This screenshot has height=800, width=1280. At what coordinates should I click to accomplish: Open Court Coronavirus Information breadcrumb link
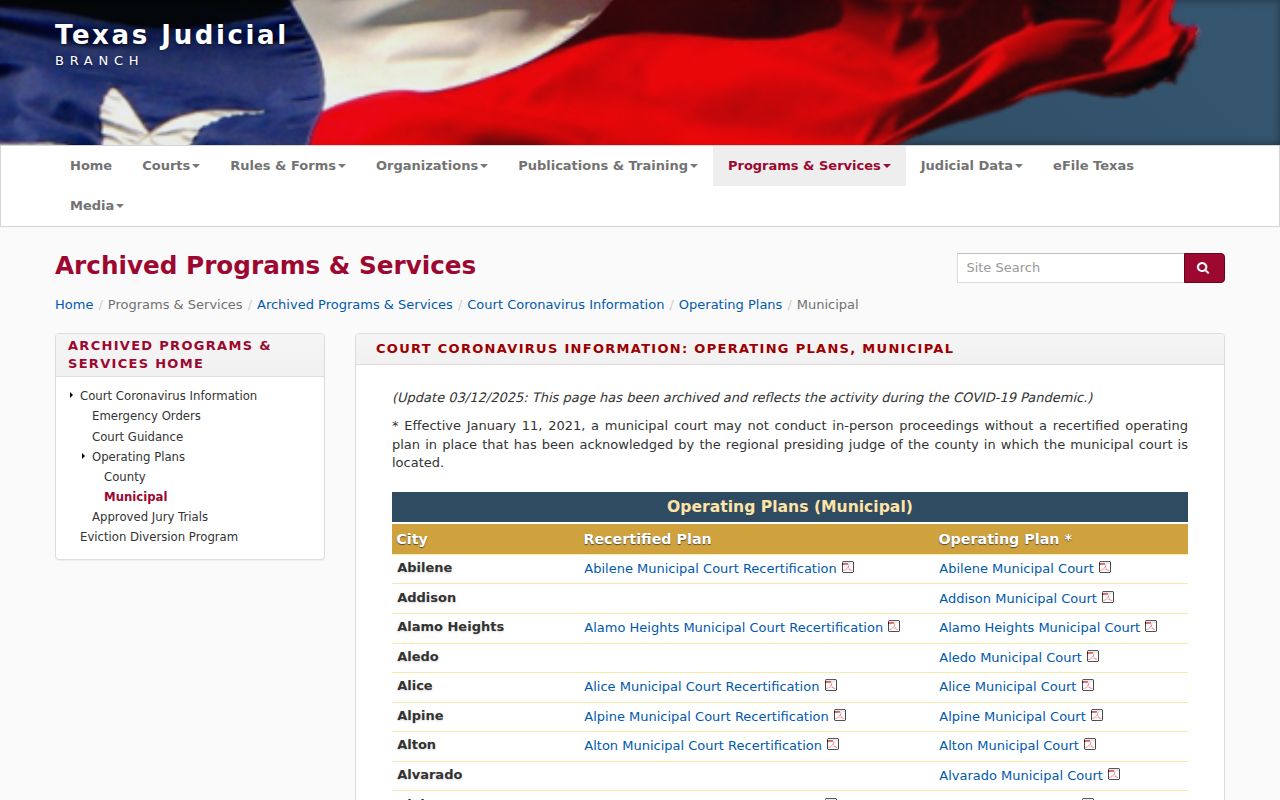point(566,305)
